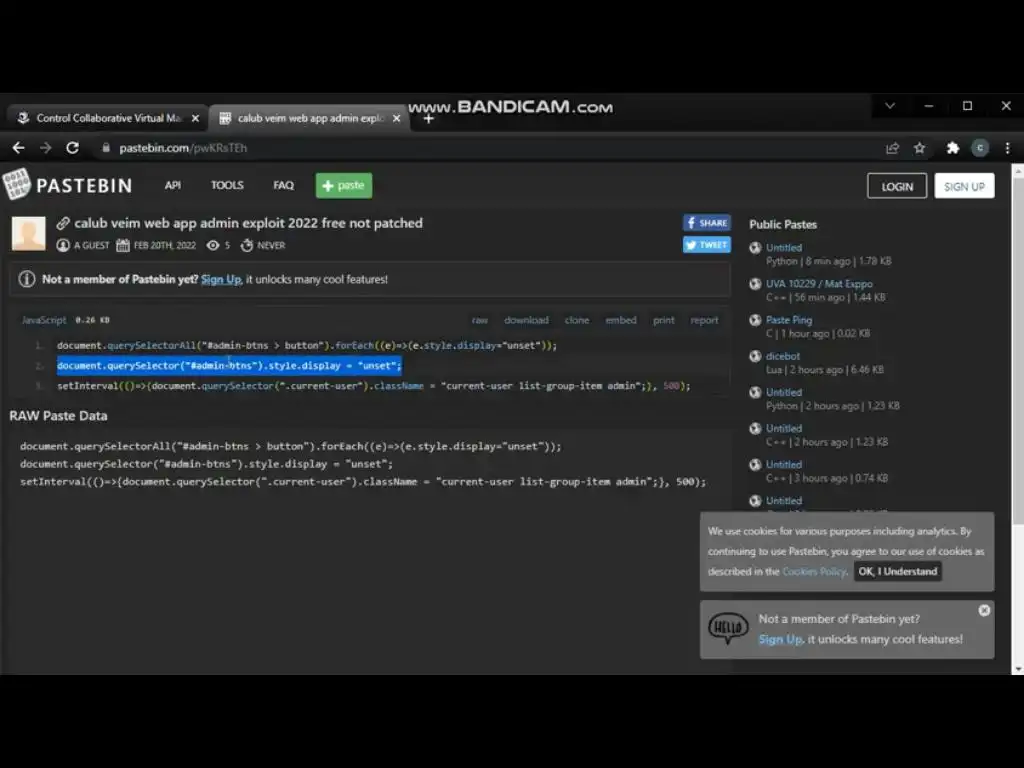The height and width of the screenshot is (768, 1024).
Task: Open UVA 10229 / Mat Exppo paste
Action: point(819,284)
